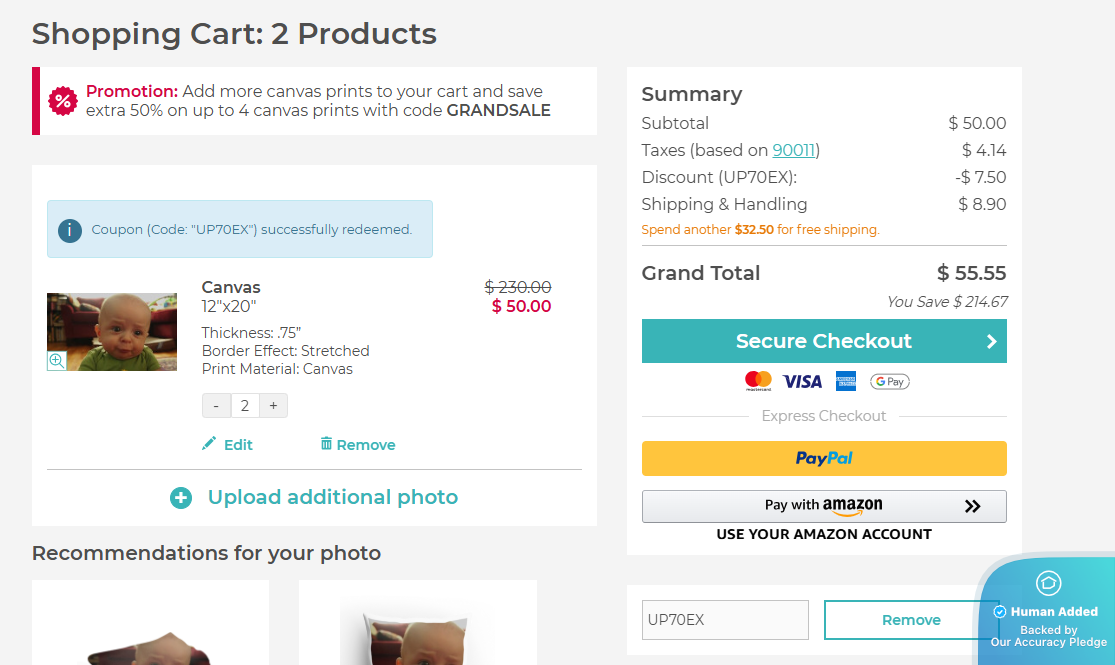Check out with the PayPal button
This screenshot has height=665, width=1115.
tap(824, 458)
